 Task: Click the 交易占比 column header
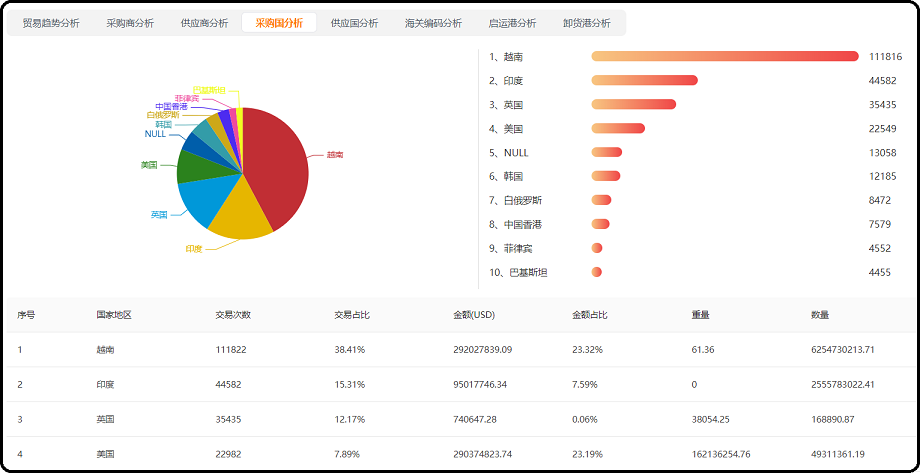pos(352,315)
